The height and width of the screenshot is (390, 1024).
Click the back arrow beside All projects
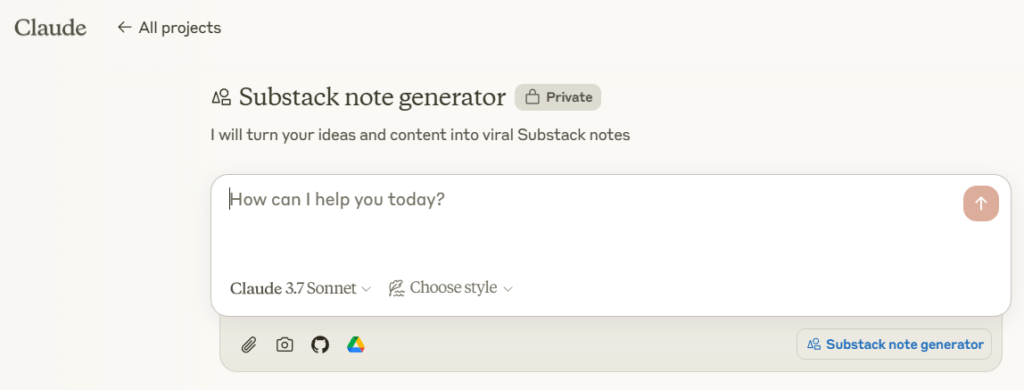(124, 27)
